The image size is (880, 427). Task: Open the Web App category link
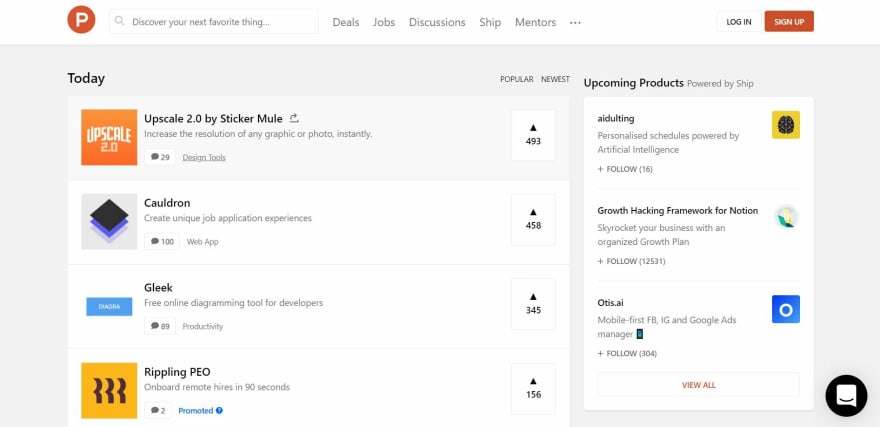[x=203, y=242]
